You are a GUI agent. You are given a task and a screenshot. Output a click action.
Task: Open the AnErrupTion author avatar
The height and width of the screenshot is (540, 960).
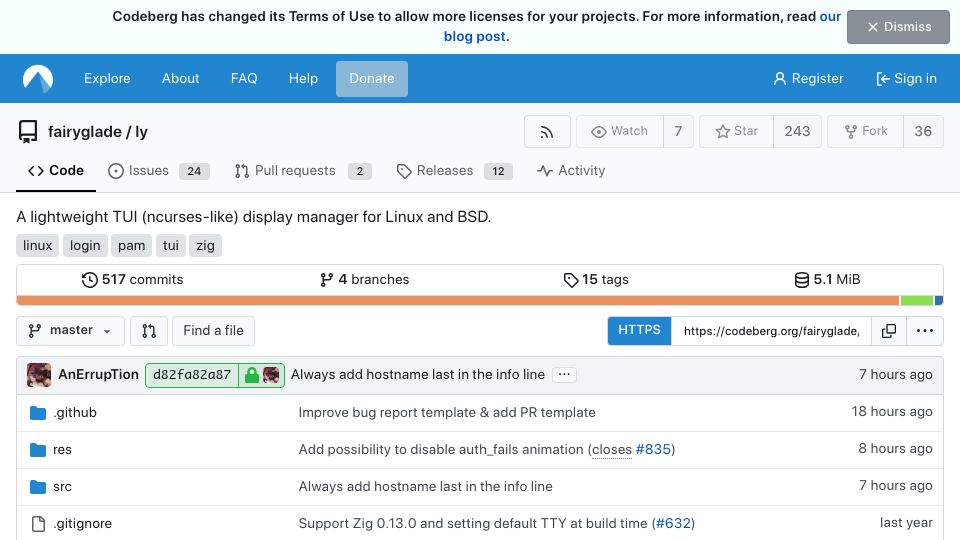click(39, 375)
